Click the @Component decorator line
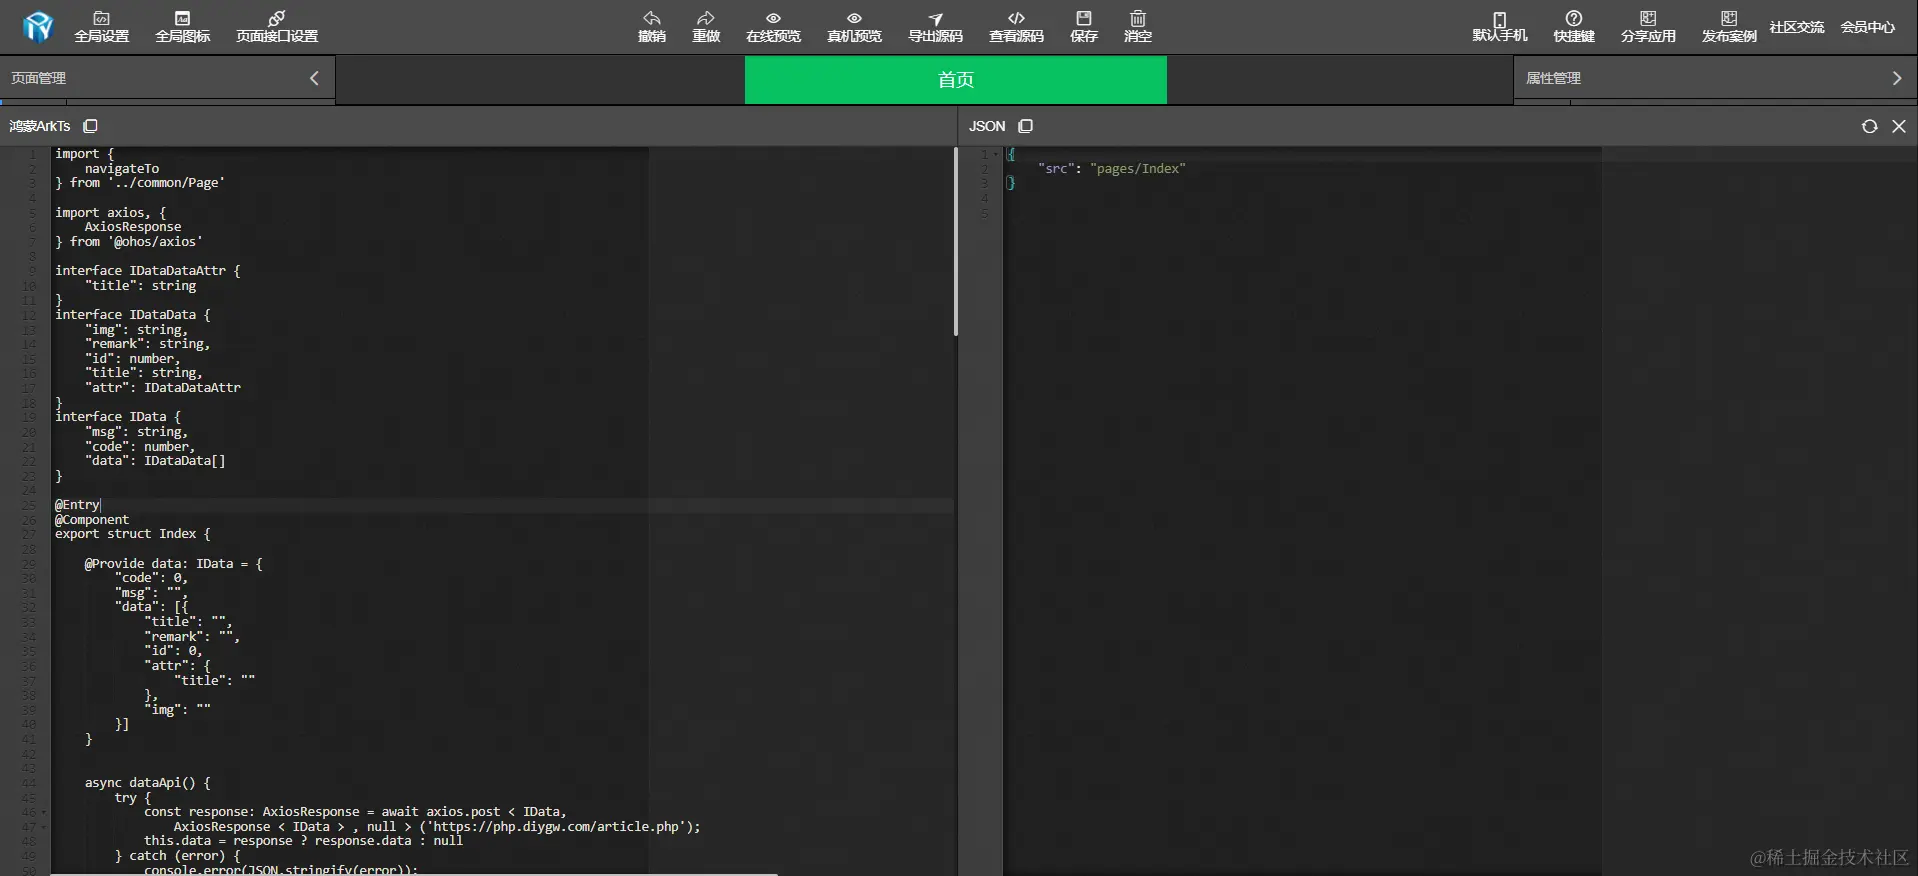The image size is (1918, 876). pos(92,520)
